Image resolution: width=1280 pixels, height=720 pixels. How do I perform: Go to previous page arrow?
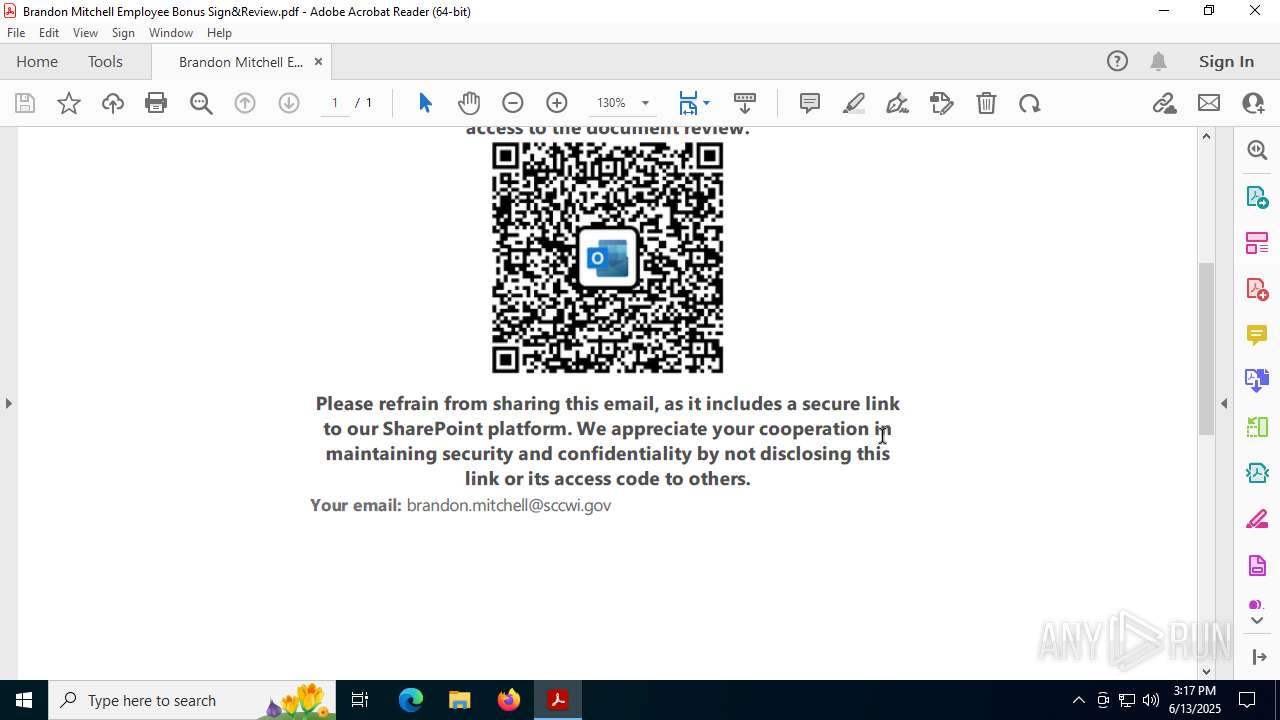[x=245, y=103]
